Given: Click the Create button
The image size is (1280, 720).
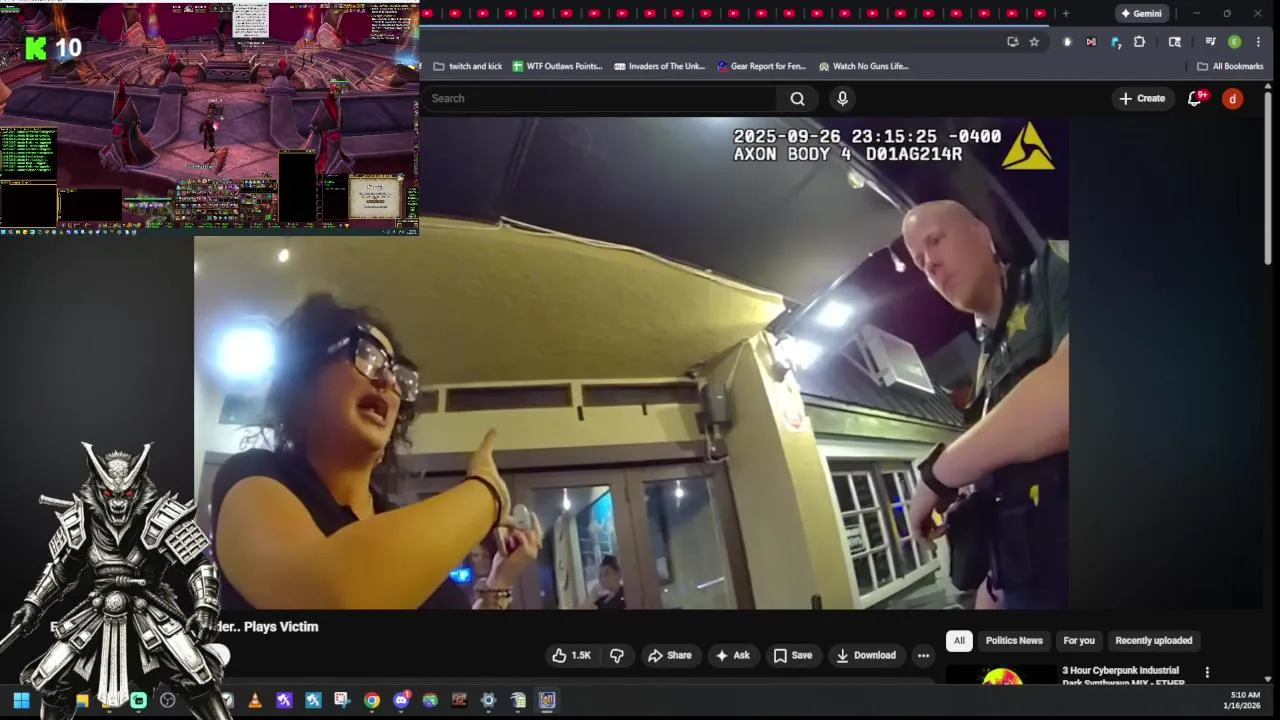Looking at the screenshot, I should coord(1142,98).
